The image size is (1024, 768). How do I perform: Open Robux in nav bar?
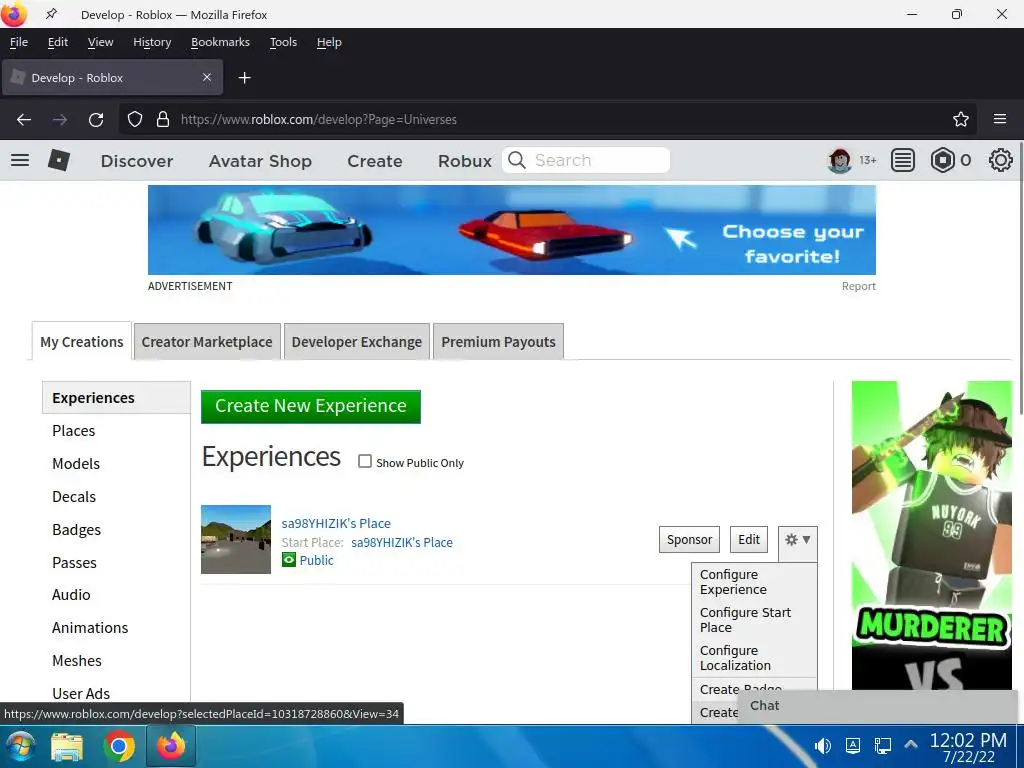[464, 161]
